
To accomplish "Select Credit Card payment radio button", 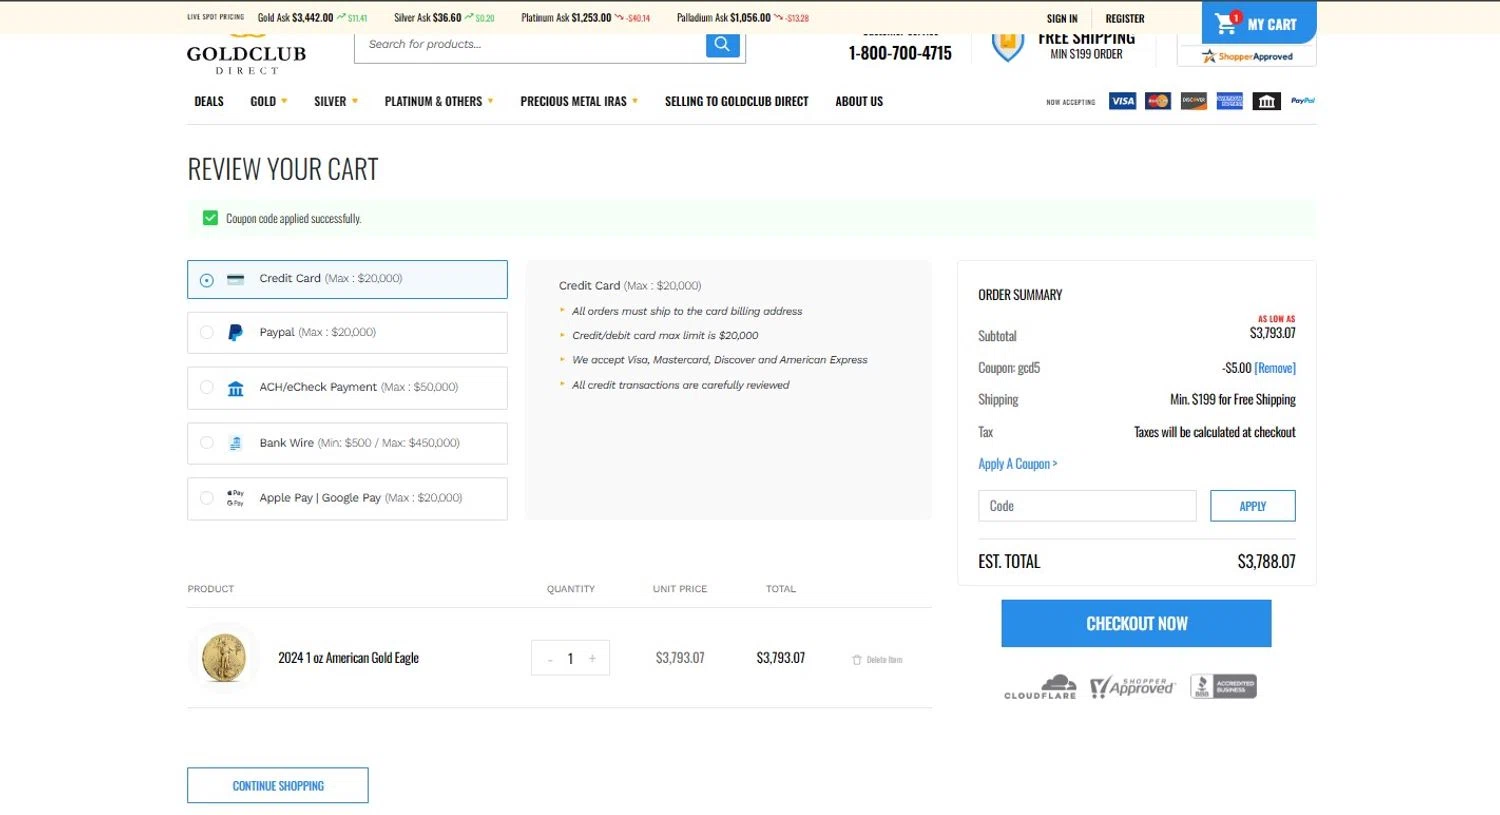I will [207, 280].
